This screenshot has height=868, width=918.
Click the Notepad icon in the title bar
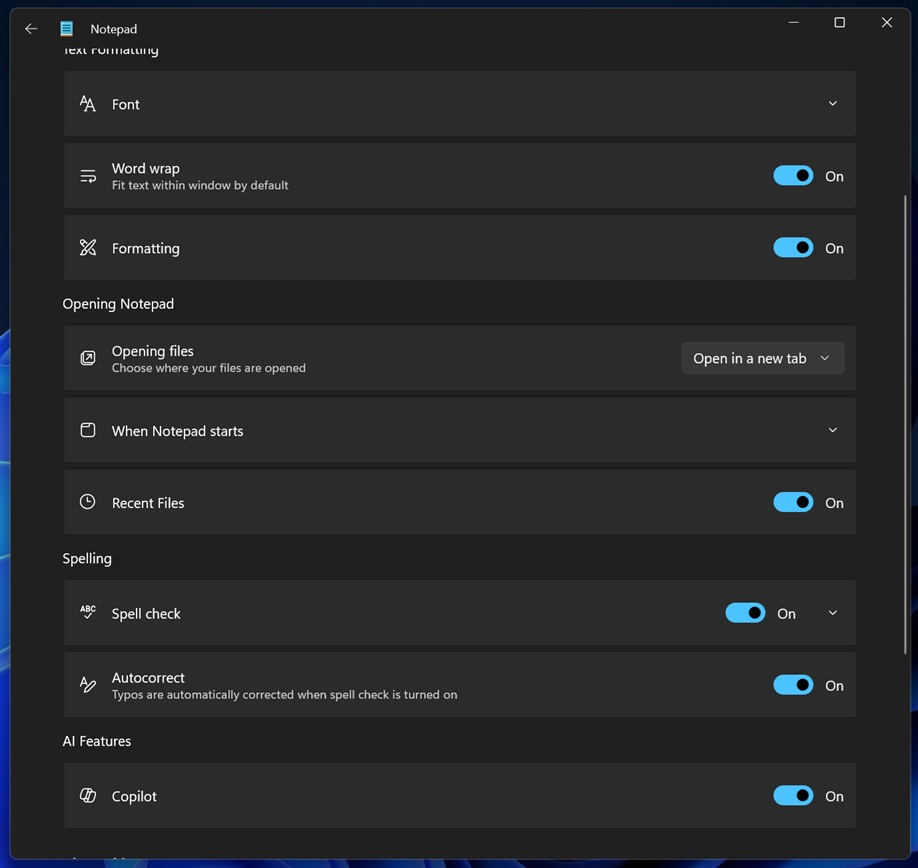(66, 28)
